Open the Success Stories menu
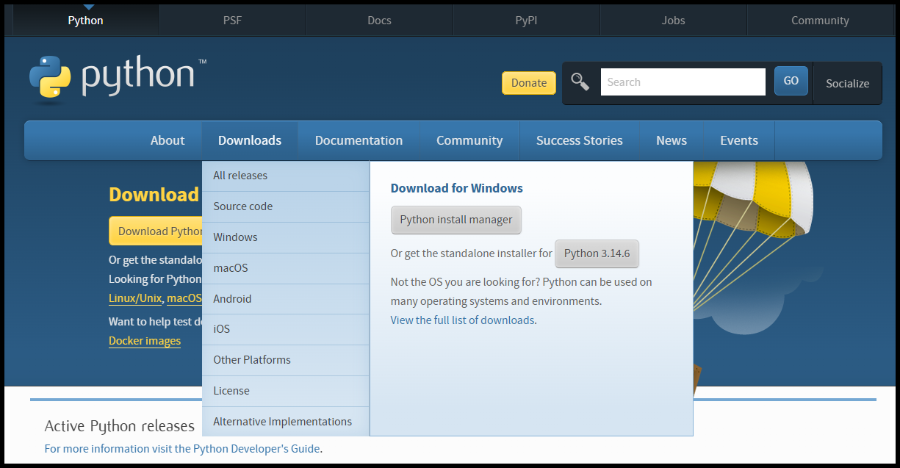This screenshot has width=900, height=468. 579,141
